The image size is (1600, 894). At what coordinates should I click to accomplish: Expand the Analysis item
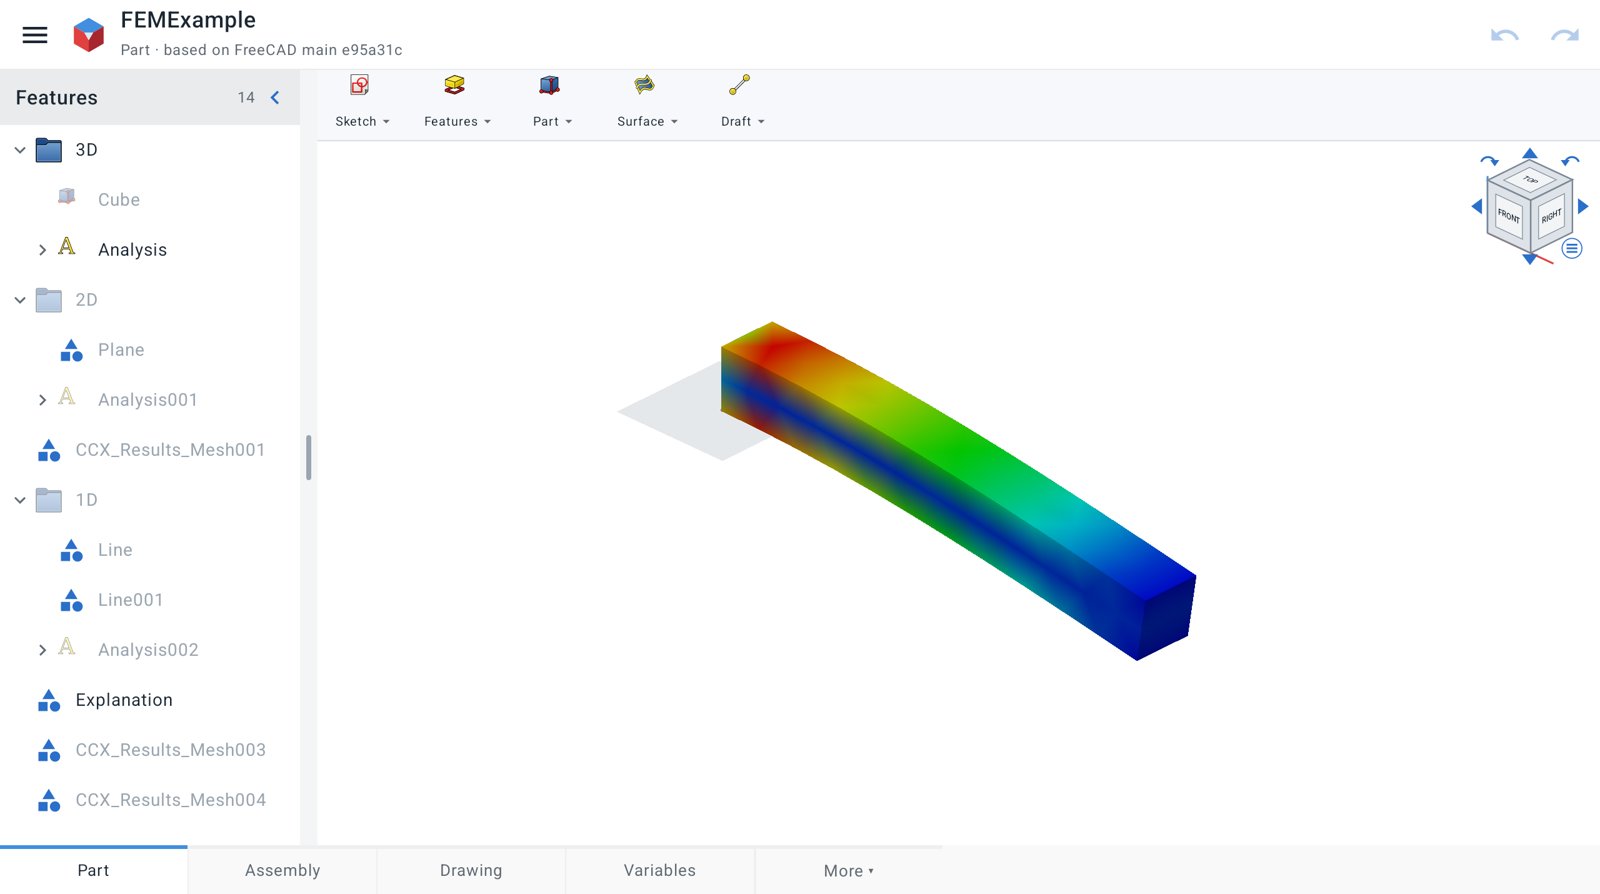(x=42, y=250)
